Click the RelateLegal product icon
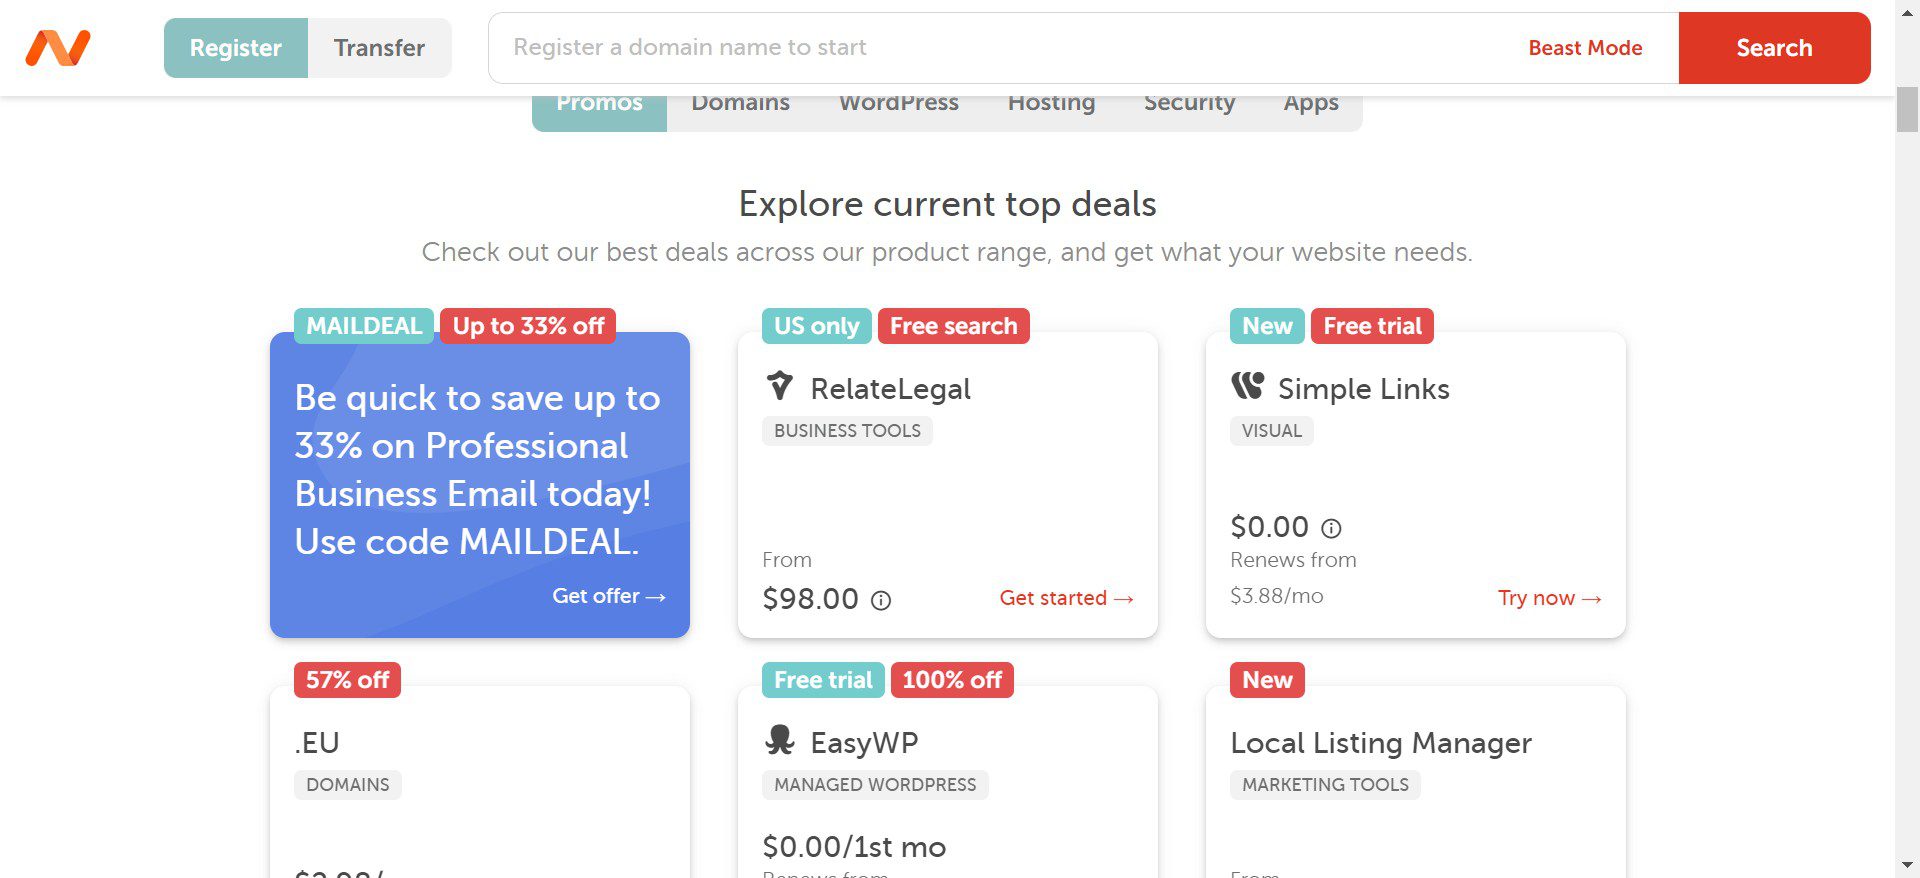 [x=779, y=386]
